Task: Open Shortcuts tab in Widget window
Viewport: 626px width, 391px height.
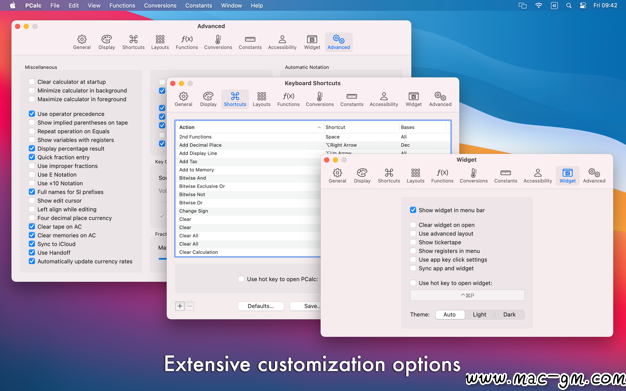Action: pyautogui.click(x=389, y=176)
